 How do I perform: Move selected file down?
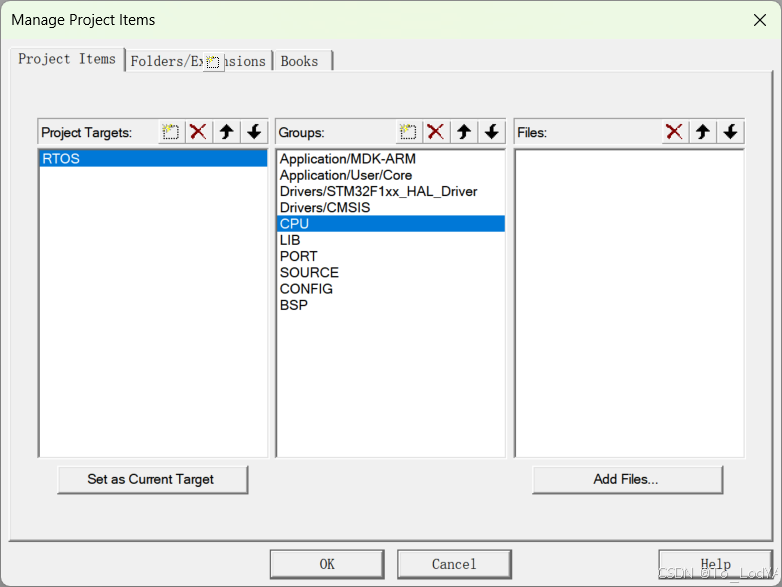pos(731,132)
